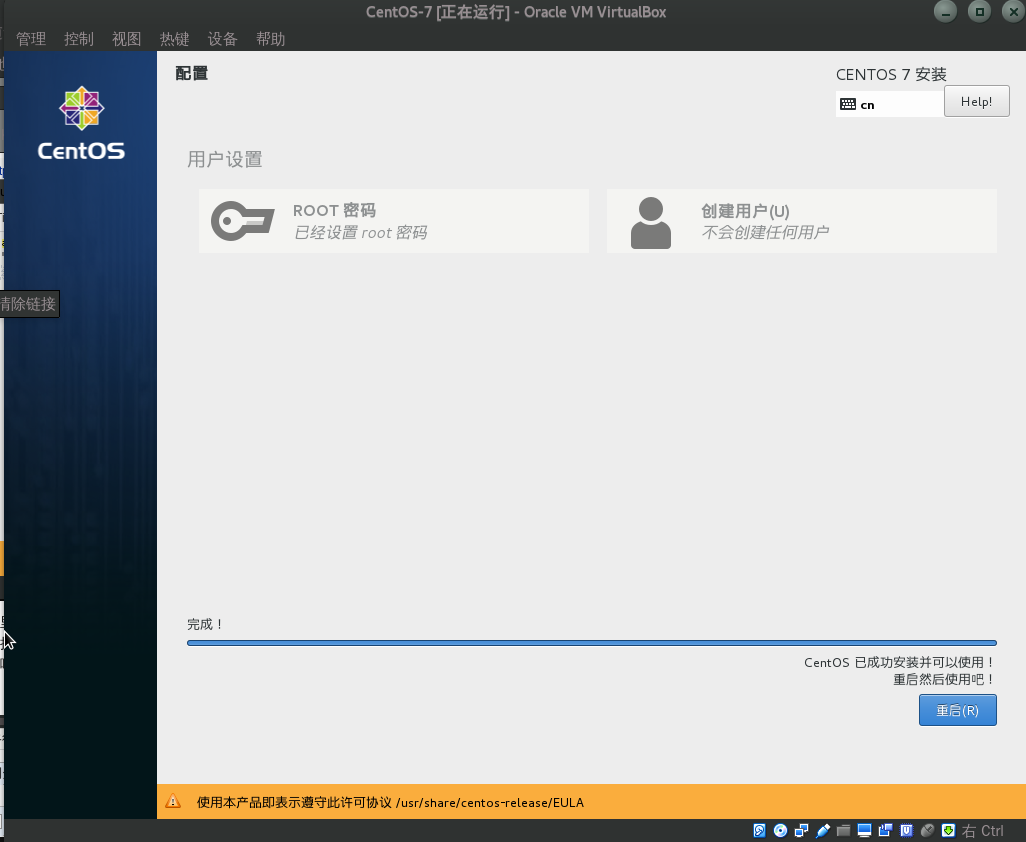1026x842 pixels.
Task: Click the VirtualBox window title text
Action: [x=516, y=12]
